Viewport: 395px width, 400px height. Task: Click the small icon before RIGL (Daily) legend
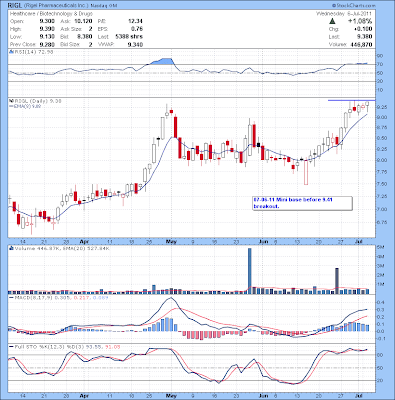(11, 101)
